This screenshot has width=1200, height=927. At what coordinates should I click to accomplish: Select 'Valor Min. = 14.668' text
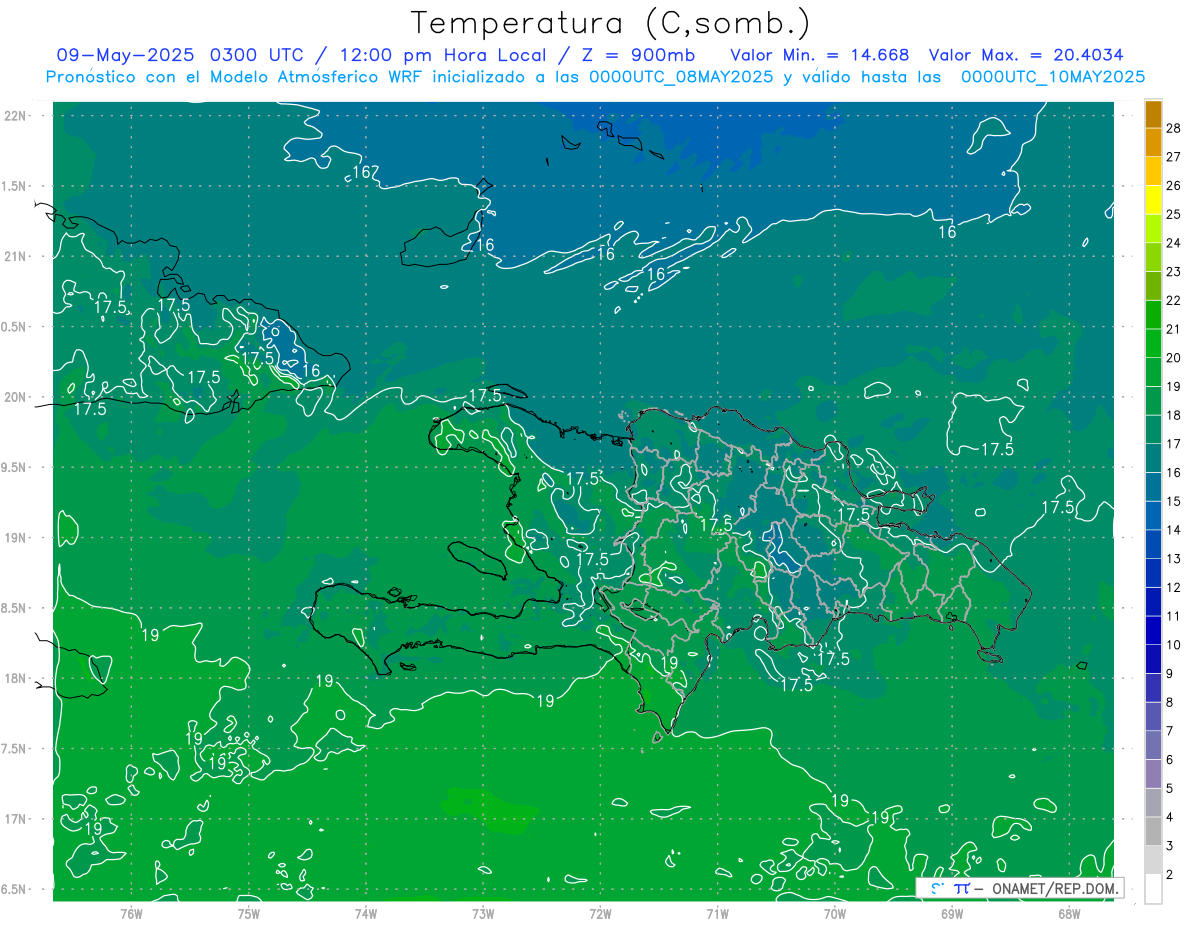click(820, 55)
